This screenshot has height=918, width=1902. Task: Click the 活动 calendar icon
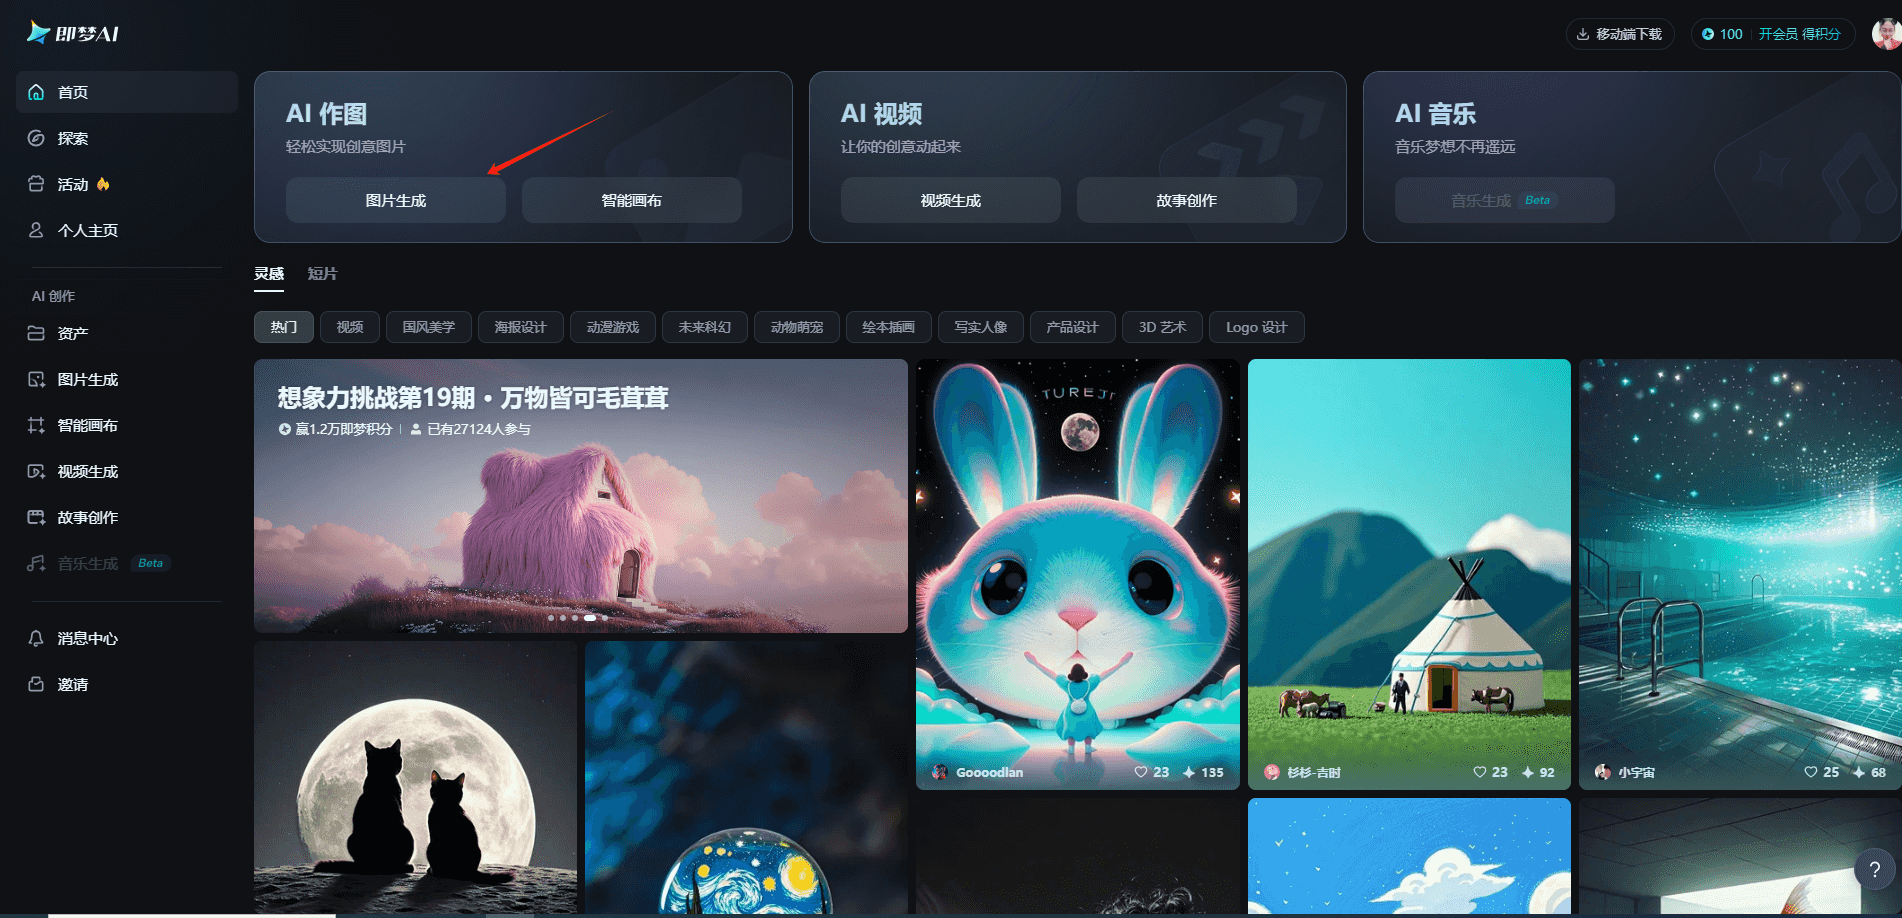[x=36, y=184]
